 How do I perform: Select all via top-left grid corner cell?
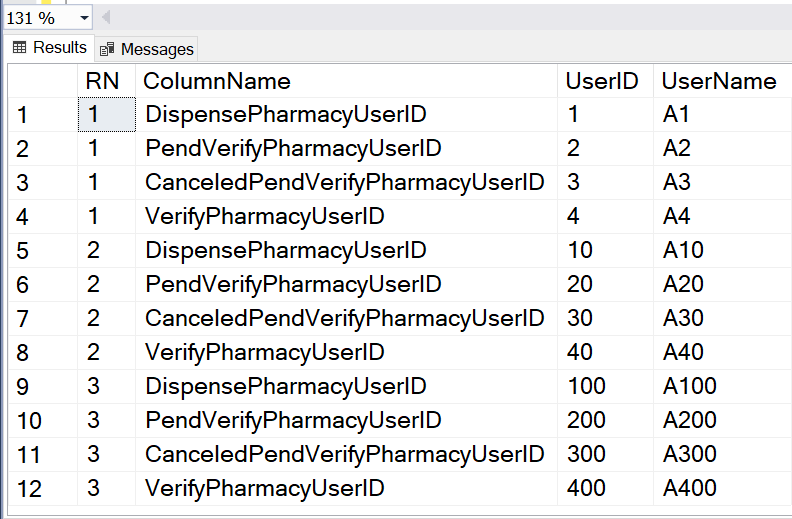(41, 81)
